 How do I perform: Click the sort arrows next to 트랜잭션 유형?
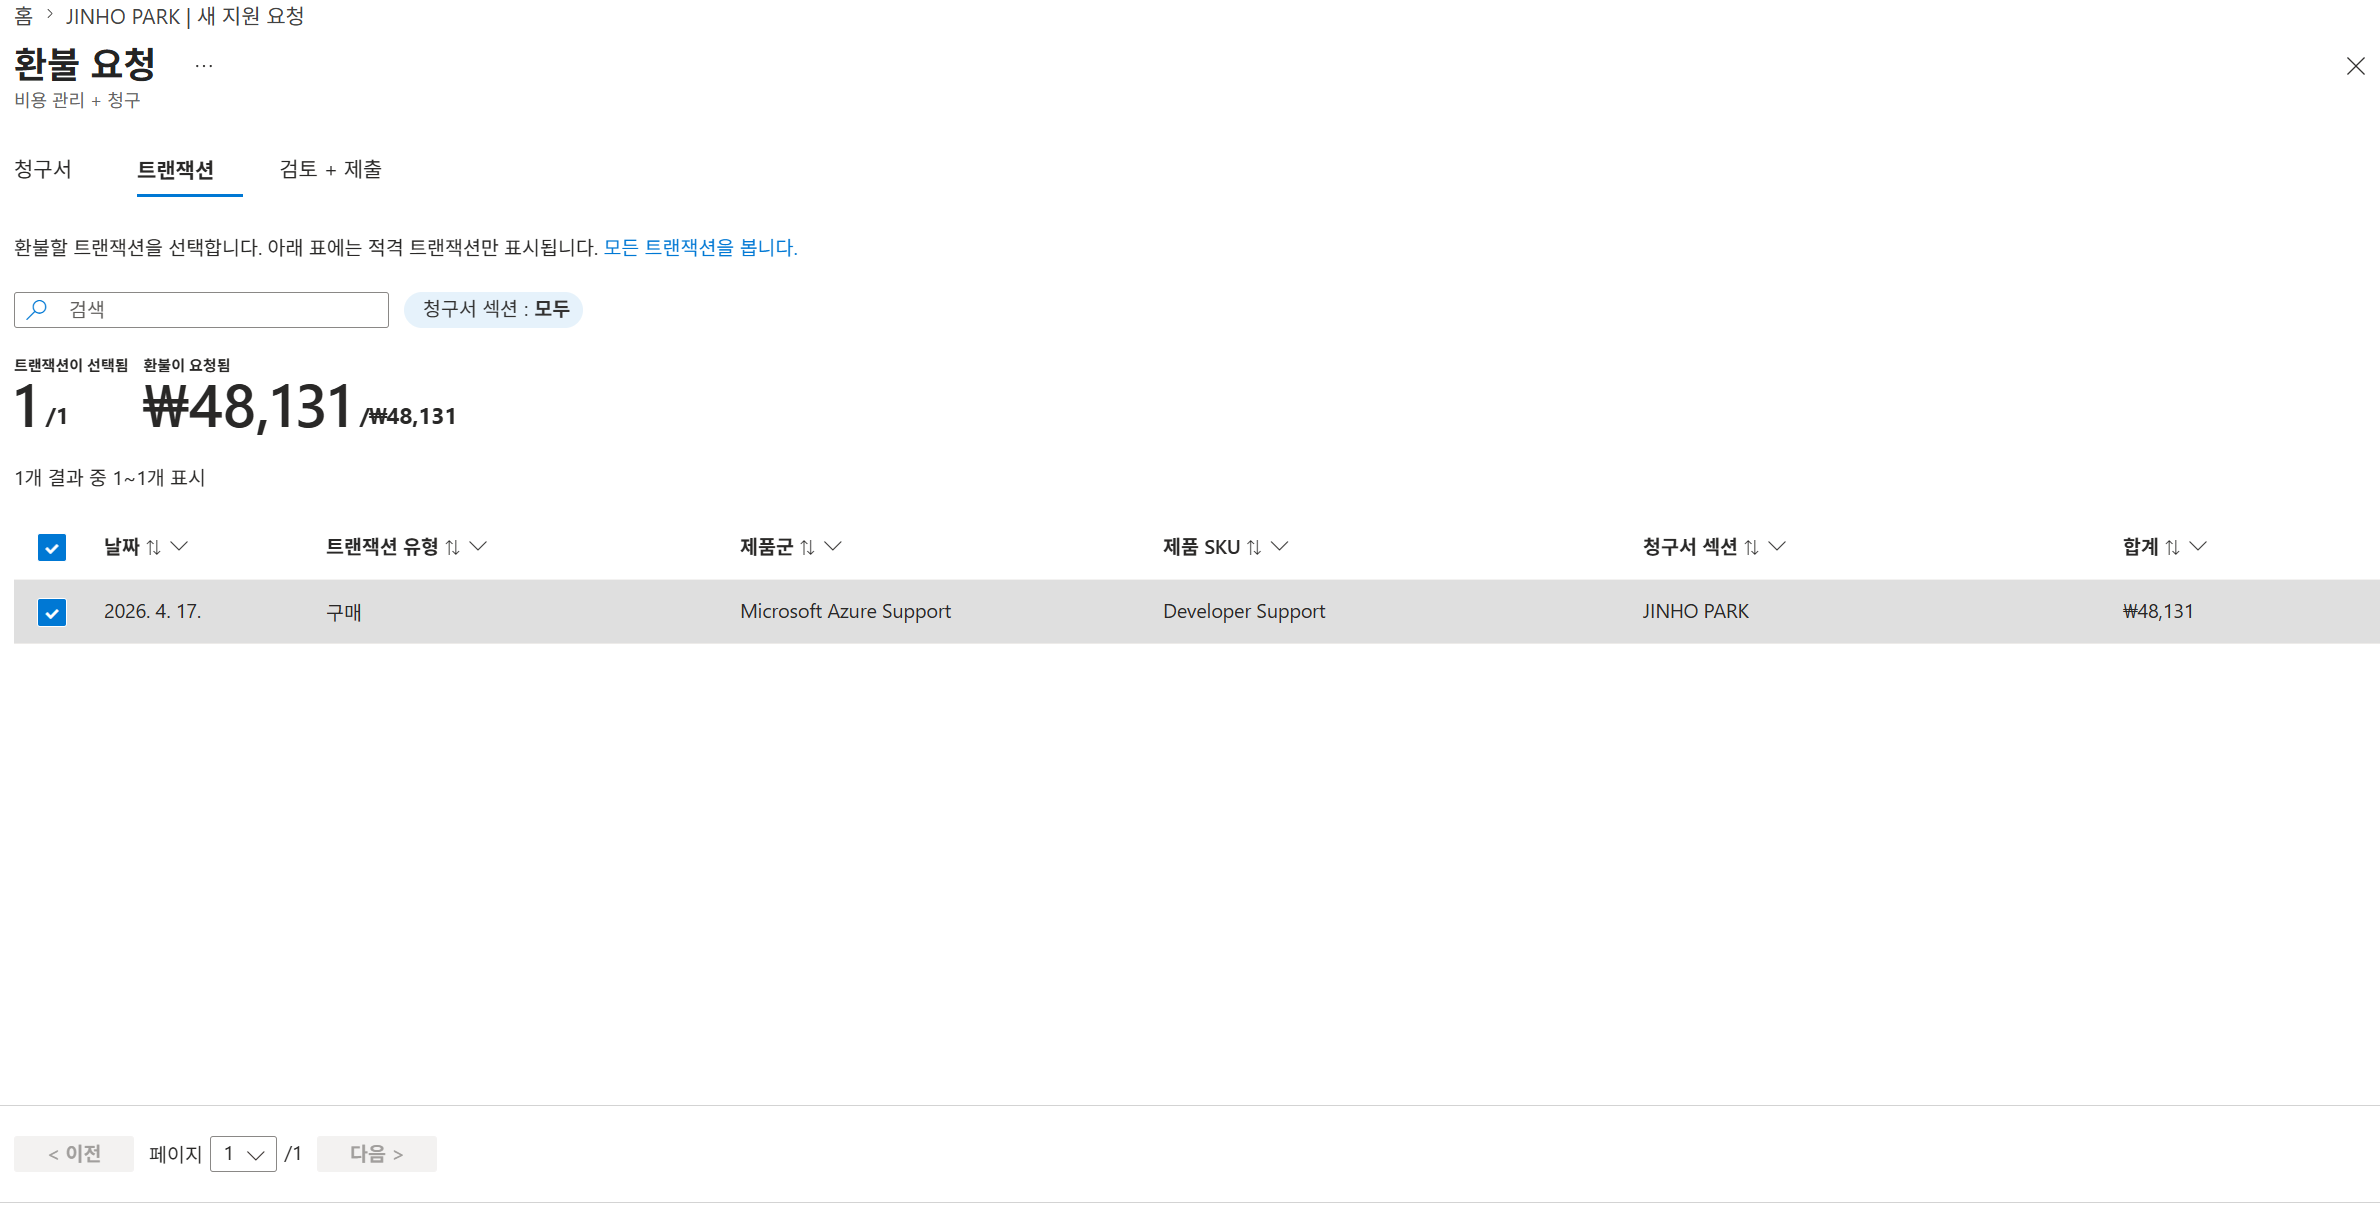point(452,547)
